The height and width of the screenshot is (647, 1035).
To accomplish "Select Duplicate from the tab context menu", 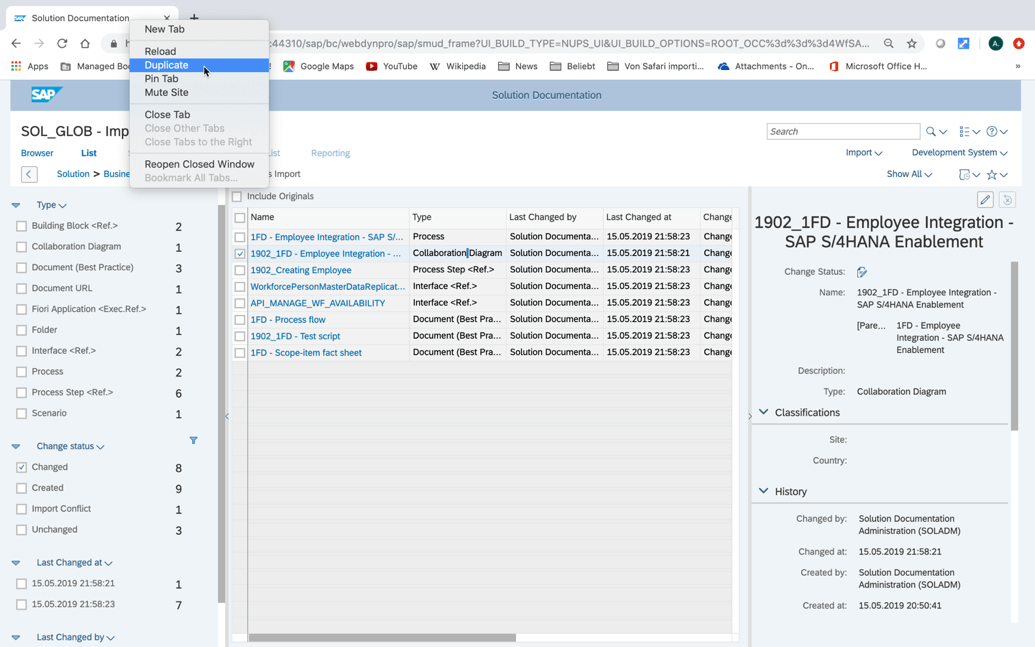I will [x=166, y=64].
